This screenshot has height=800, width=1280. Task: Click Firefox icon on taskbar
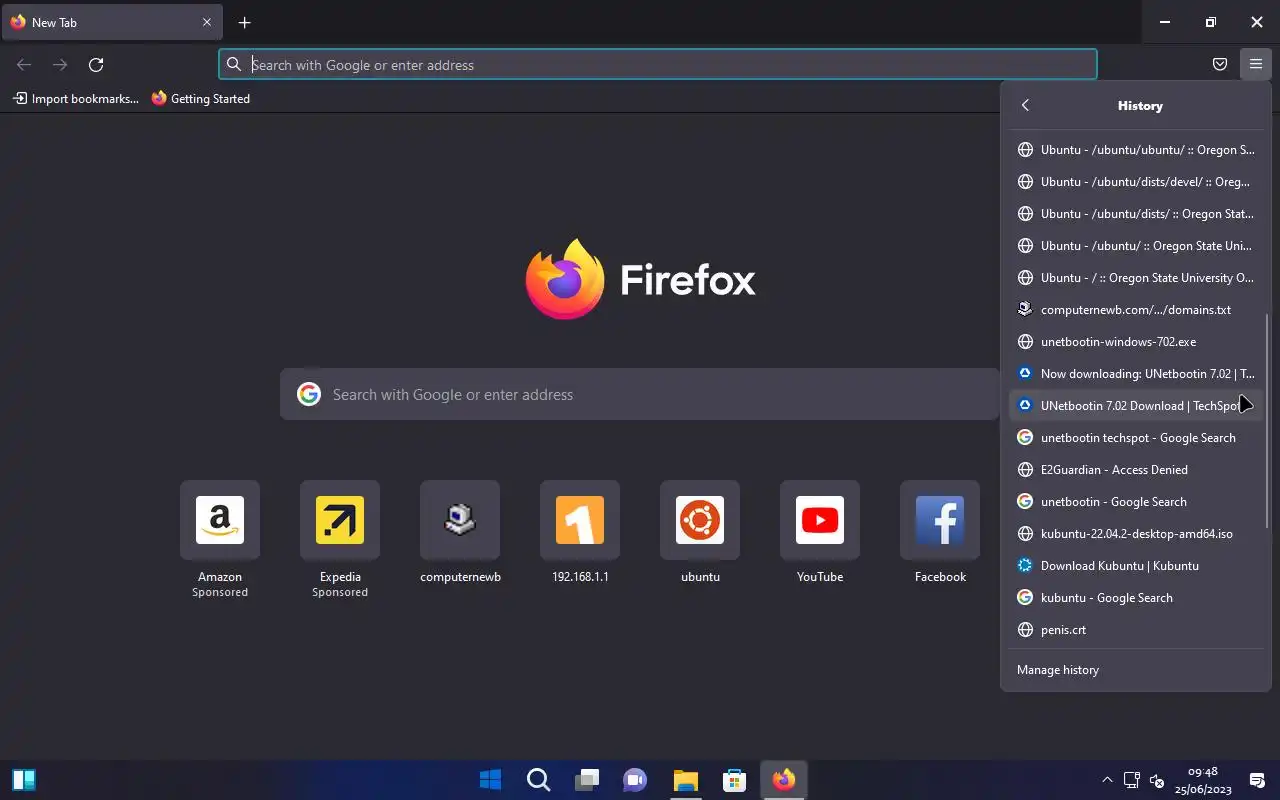[784, 780]
